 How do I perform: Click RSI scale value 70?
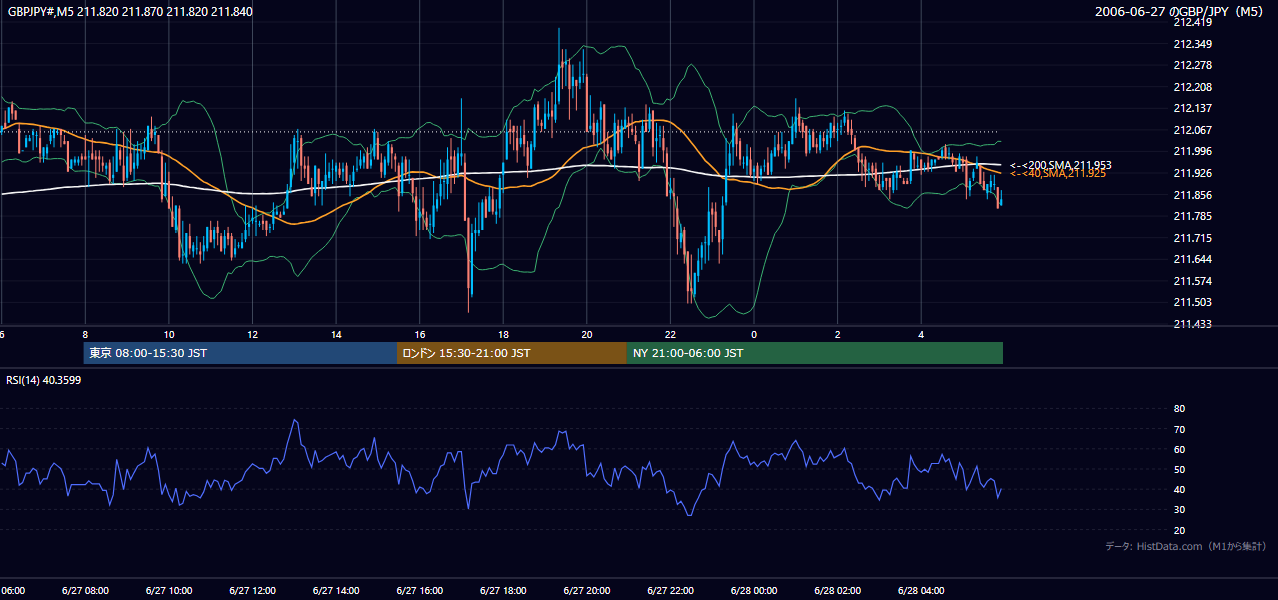(1180, 429)
